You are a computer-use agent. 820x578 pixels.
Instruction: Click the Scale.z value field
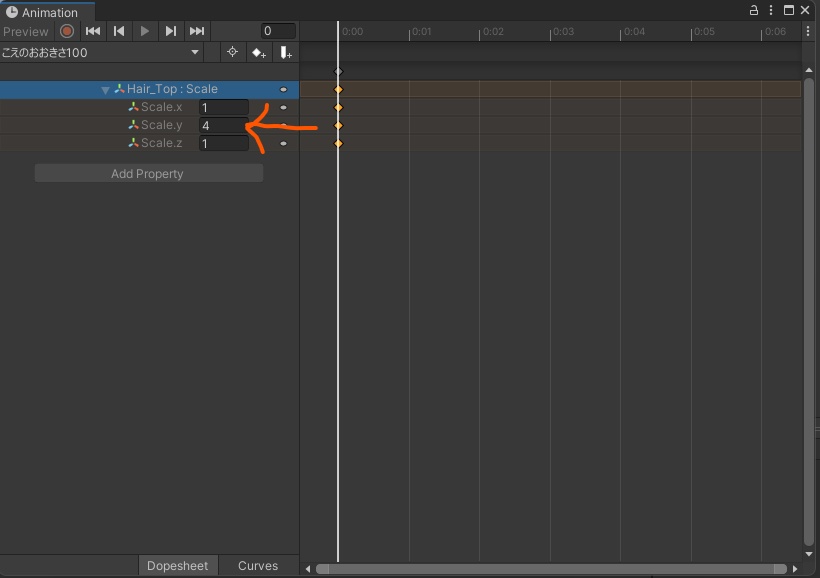[x=223, y=143]
